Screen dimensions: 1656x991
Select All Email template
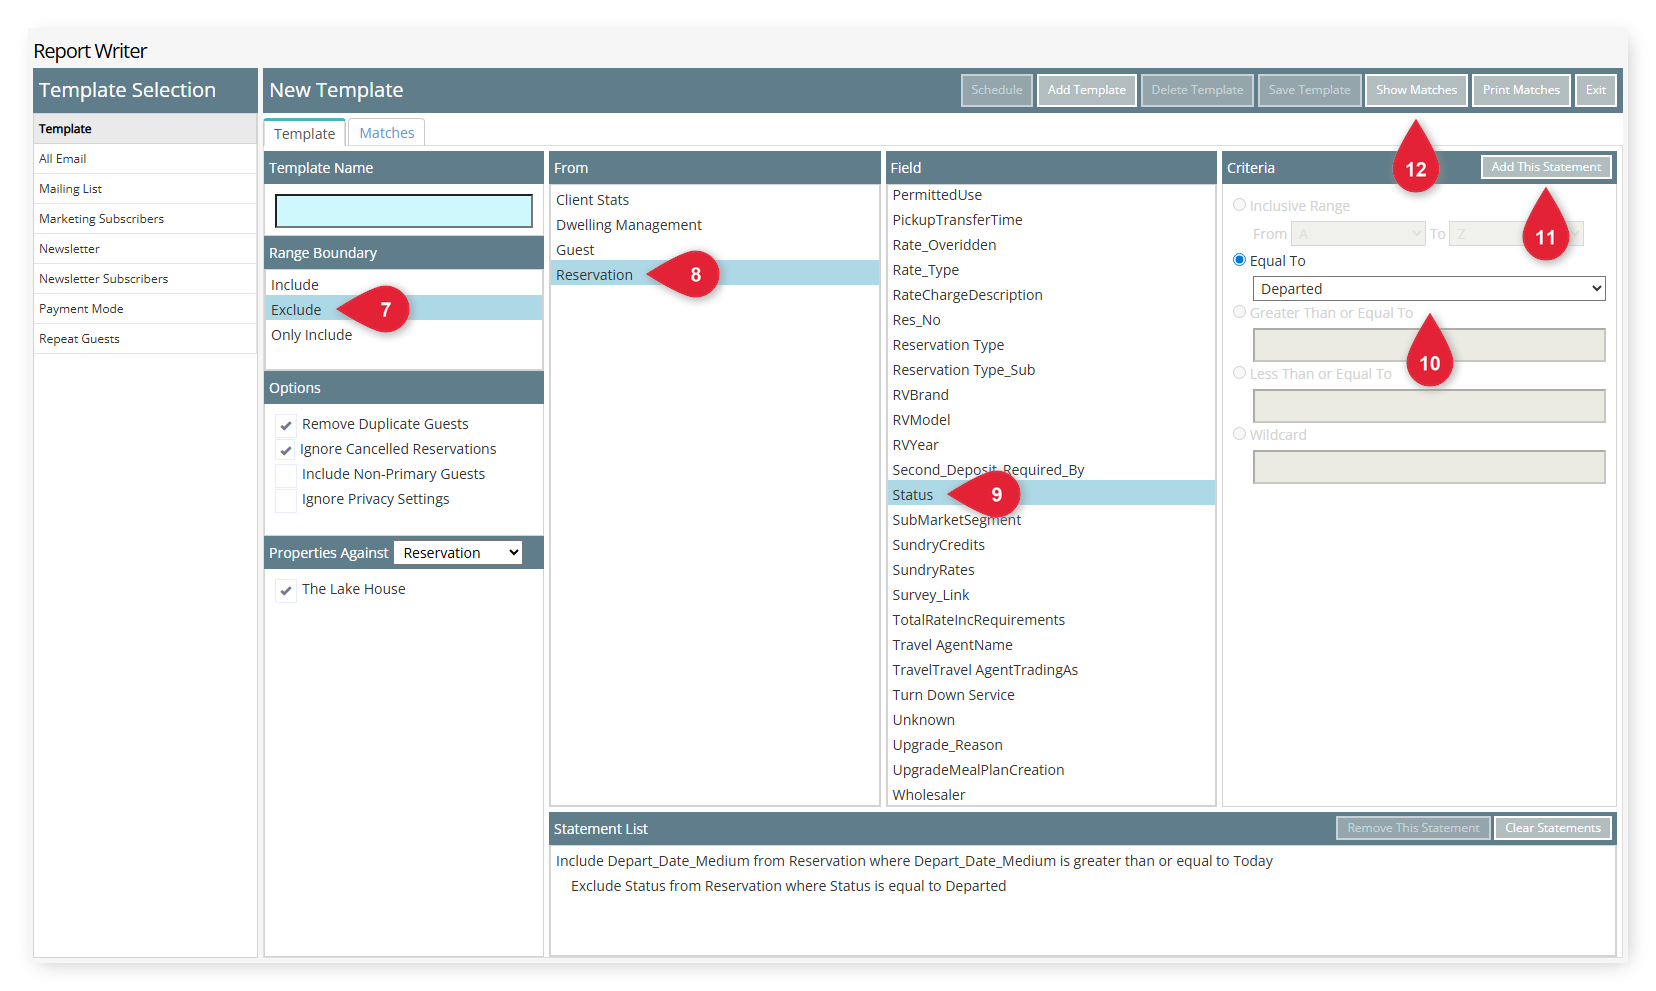(145, 159)
